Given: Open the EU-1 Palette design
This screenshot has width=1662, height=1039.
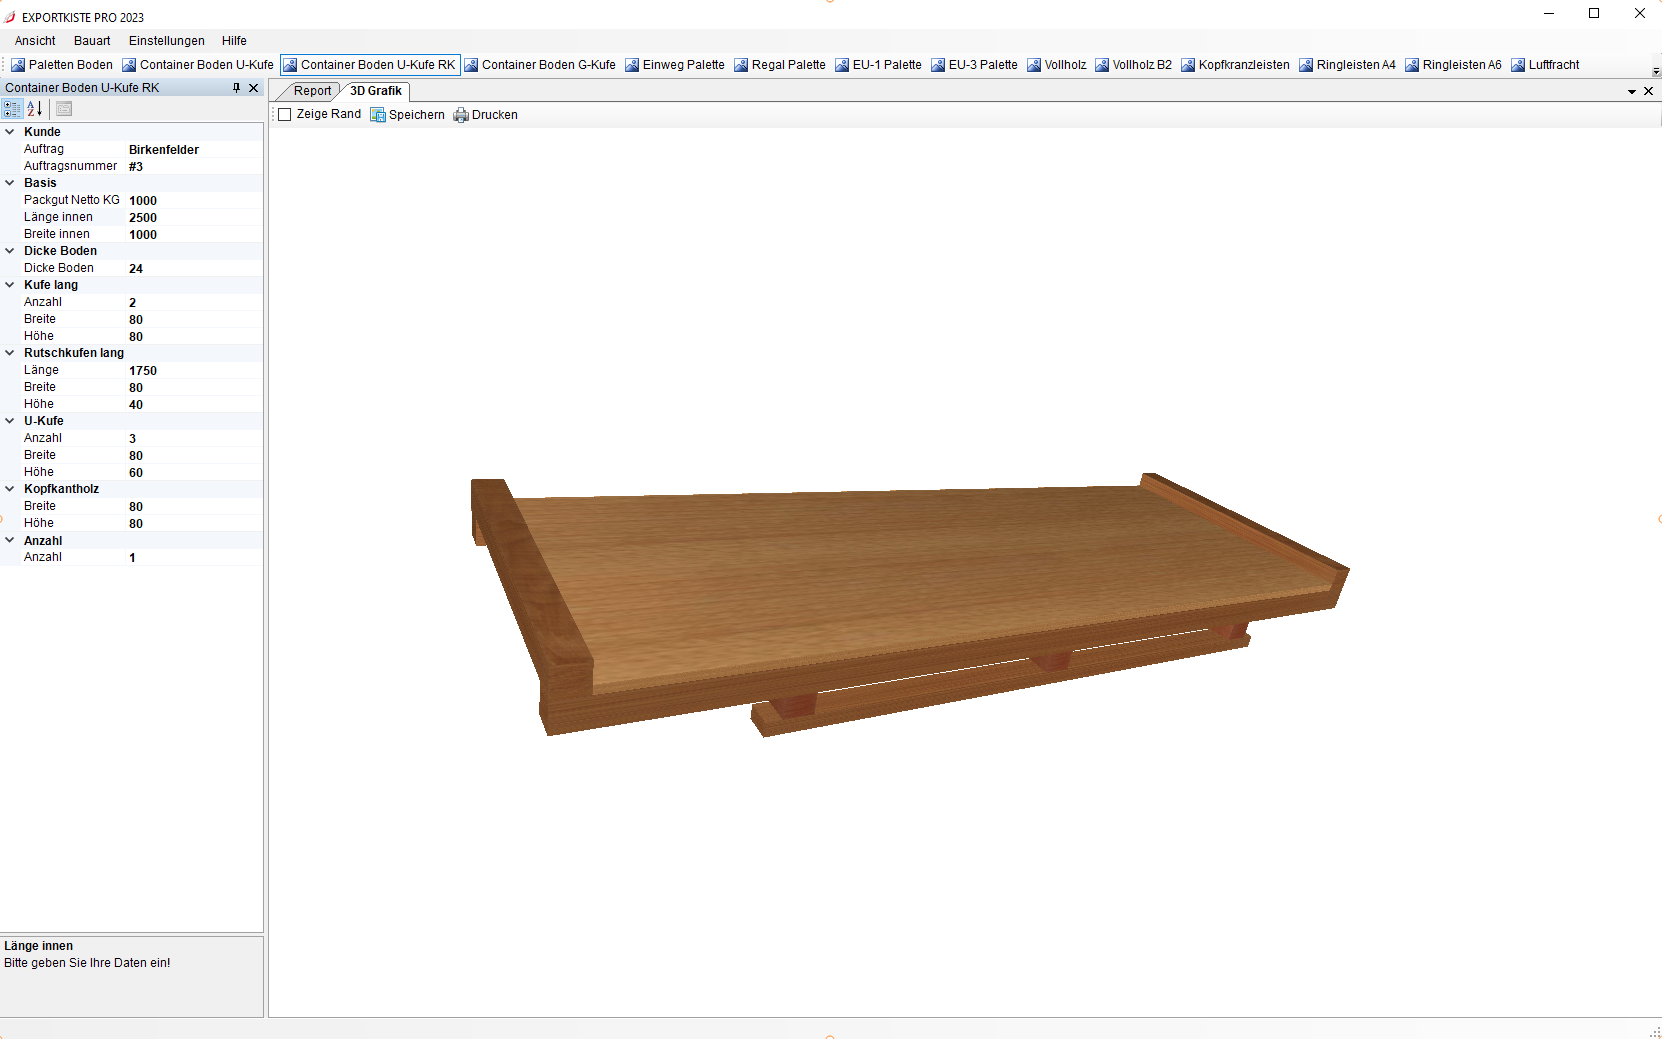Looking at the screenshot, I should coord(878,65).
